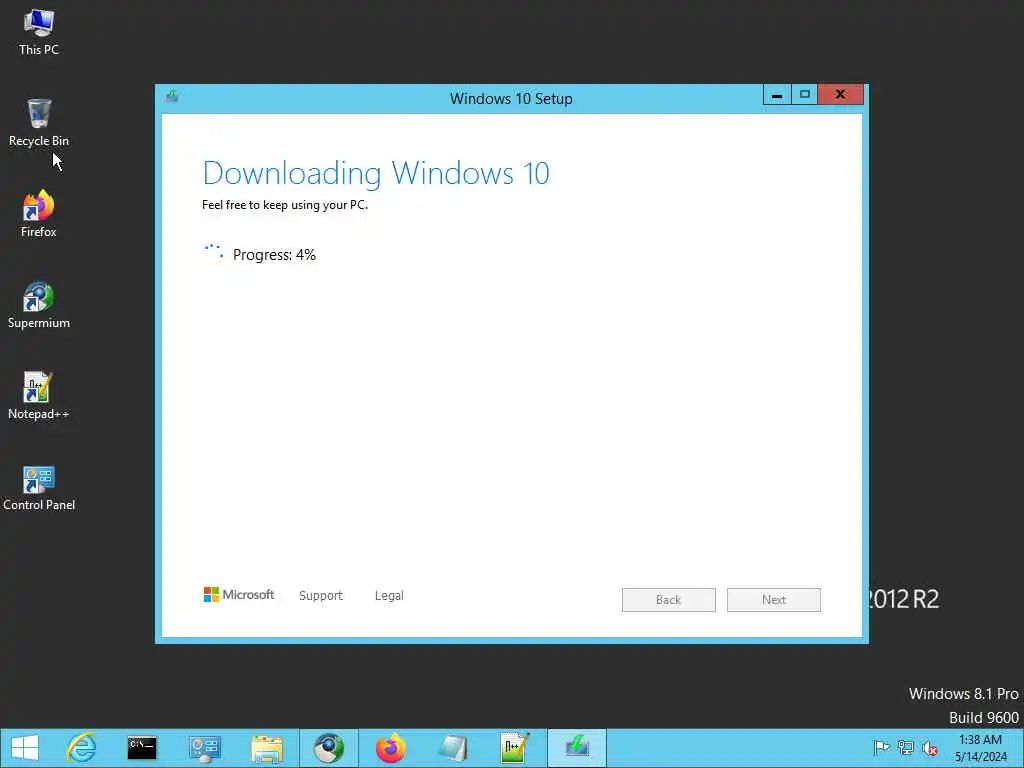
Task: Open Control Panel from the taskbar
Action: pyautogui.click(x=204, y=748)
